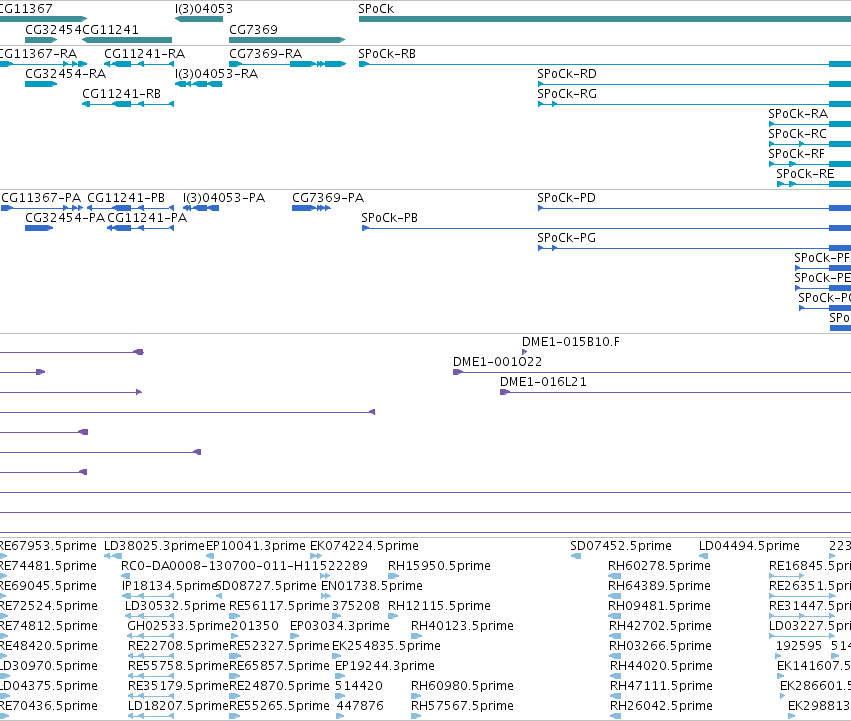Select EST RH09481.5prime label
The image size is (851, 721).
pos(659,606)
